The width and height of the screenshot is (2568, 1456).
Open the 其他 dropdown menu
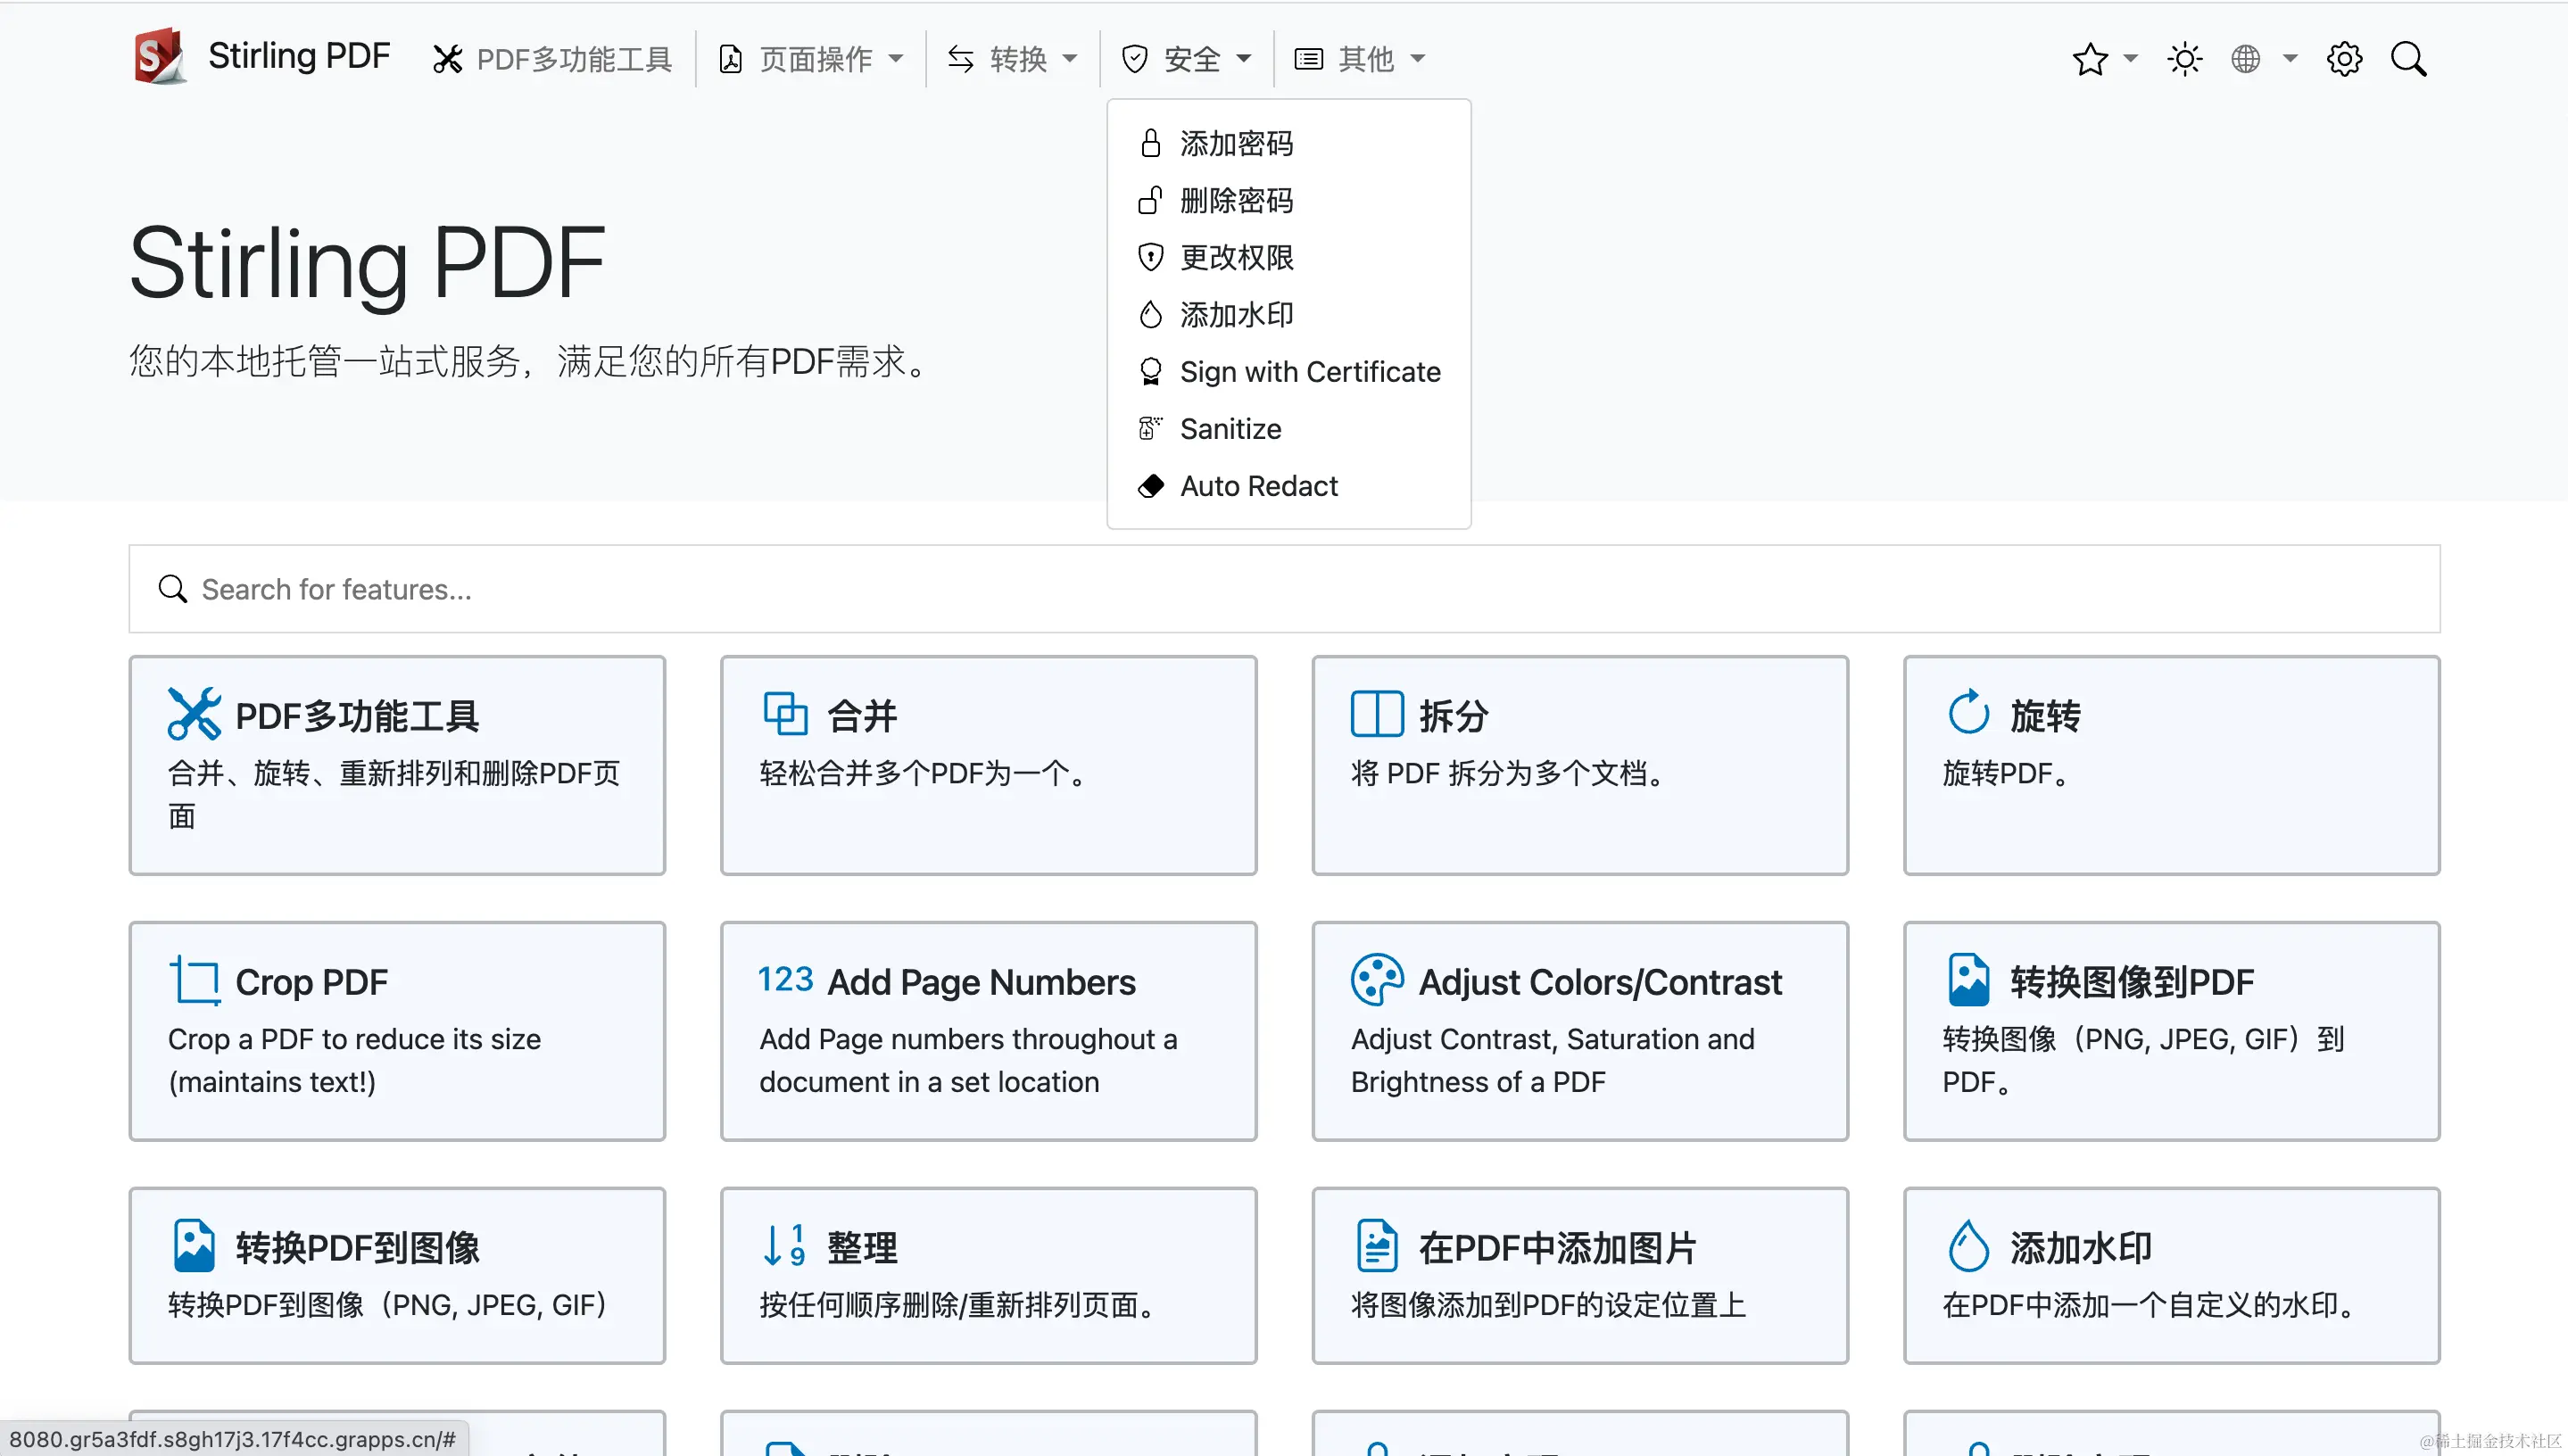pos(1360,59)
